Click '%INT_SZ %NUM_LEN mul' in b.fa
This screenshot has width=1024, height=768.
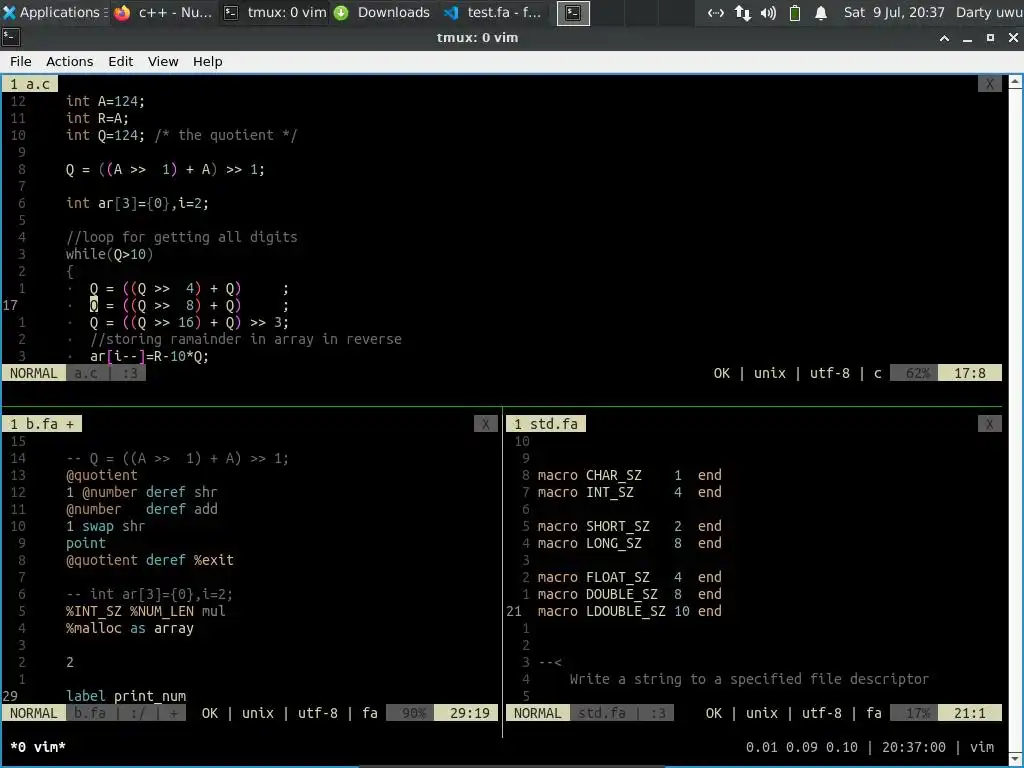[146, 611]
